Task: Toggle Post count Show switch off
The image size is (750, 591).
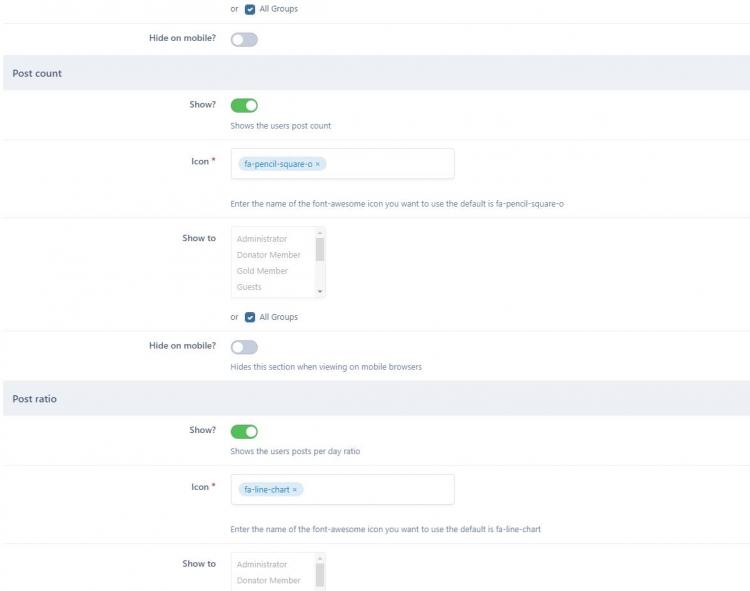Action: 244,105
